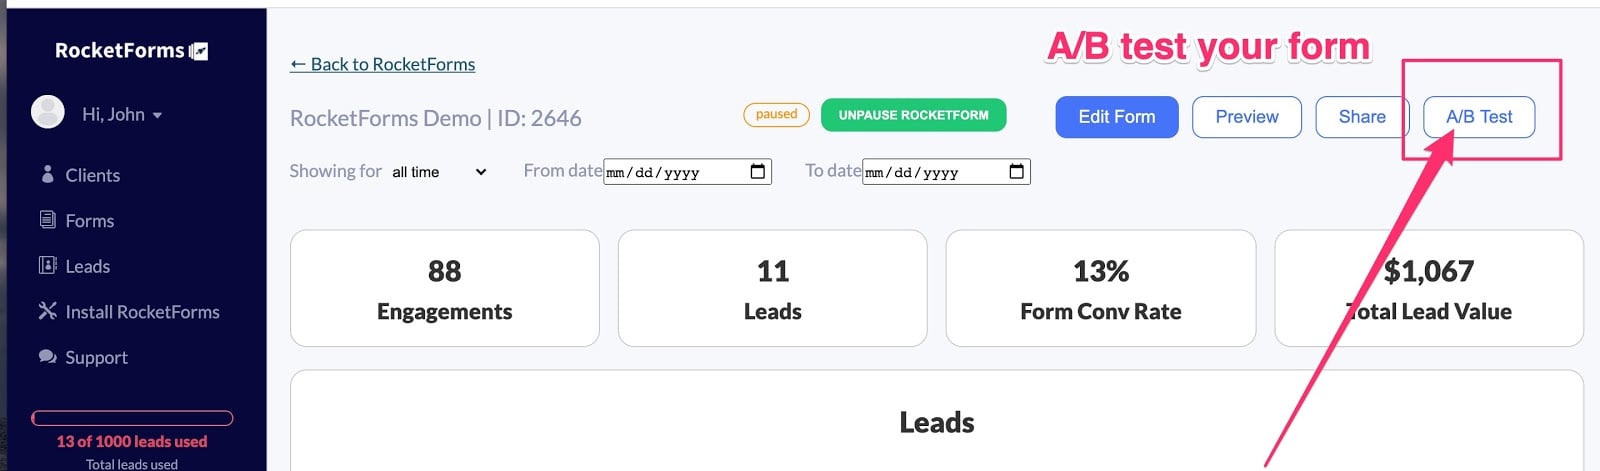Screen dimensions: 1600x471
Task: Click the RocketForms logo icon
Action: click(x=199, y=51)
